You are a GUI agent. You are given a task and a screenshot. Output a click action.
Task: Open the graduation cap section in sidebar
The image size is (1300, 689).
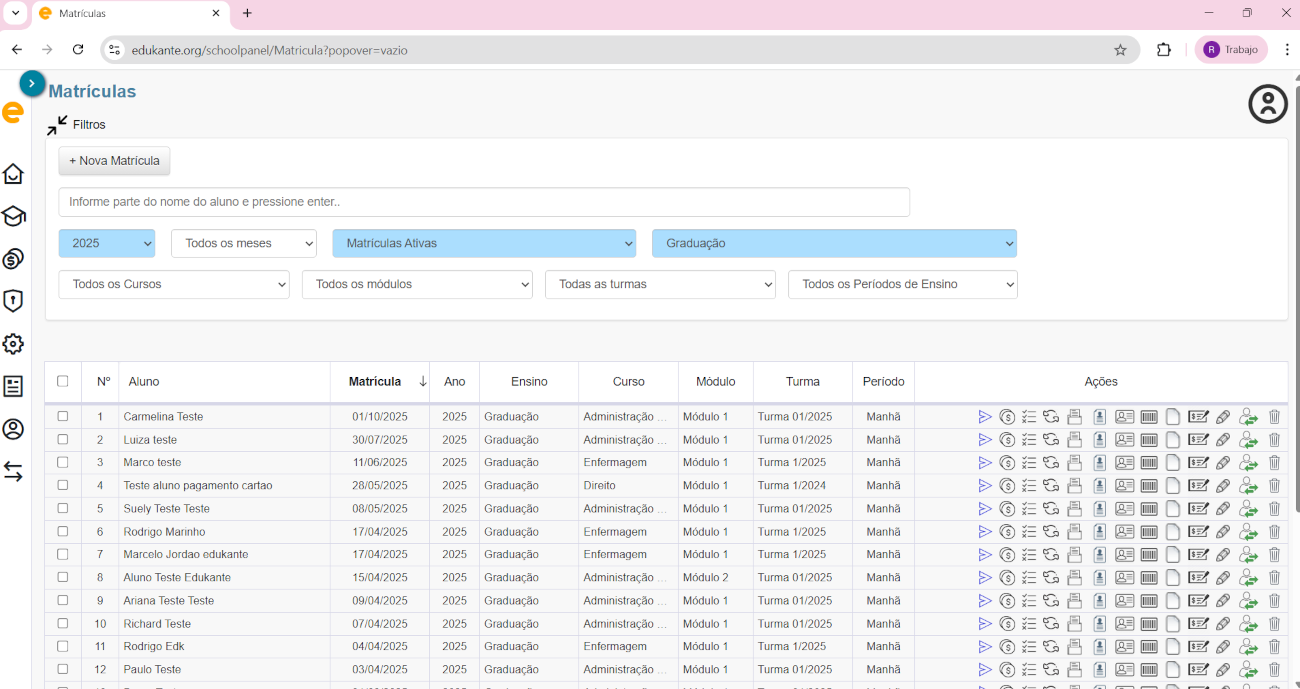(13, 217)
